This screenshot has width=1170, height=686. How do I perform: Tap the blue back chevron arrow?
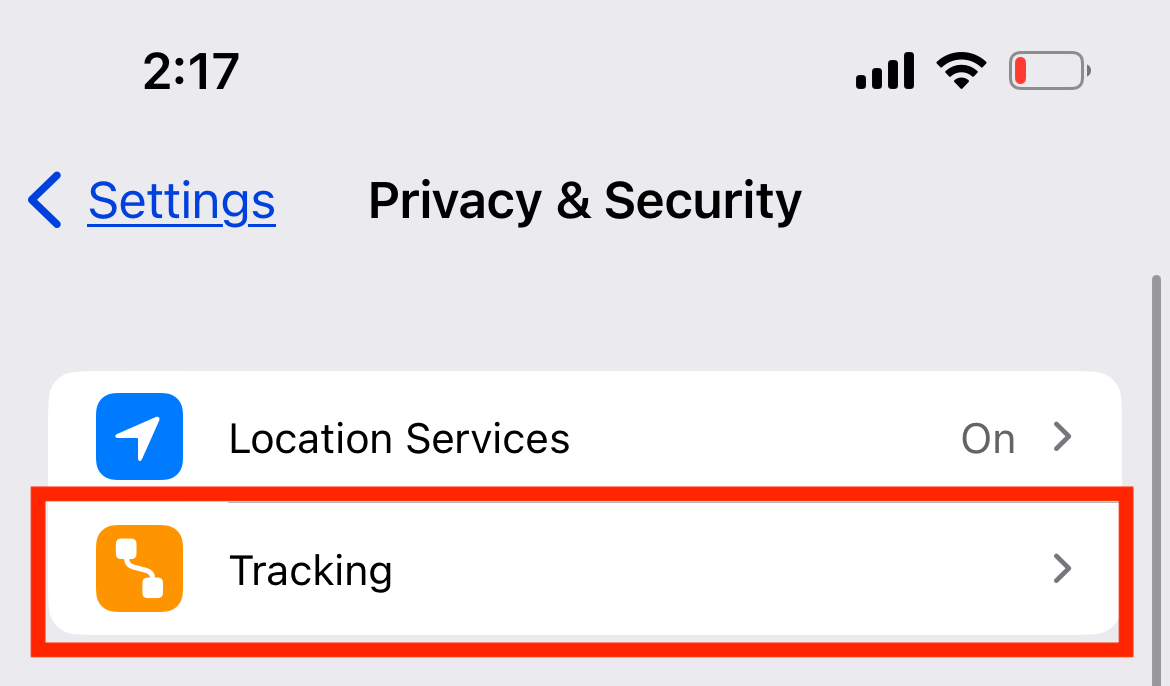46,200
